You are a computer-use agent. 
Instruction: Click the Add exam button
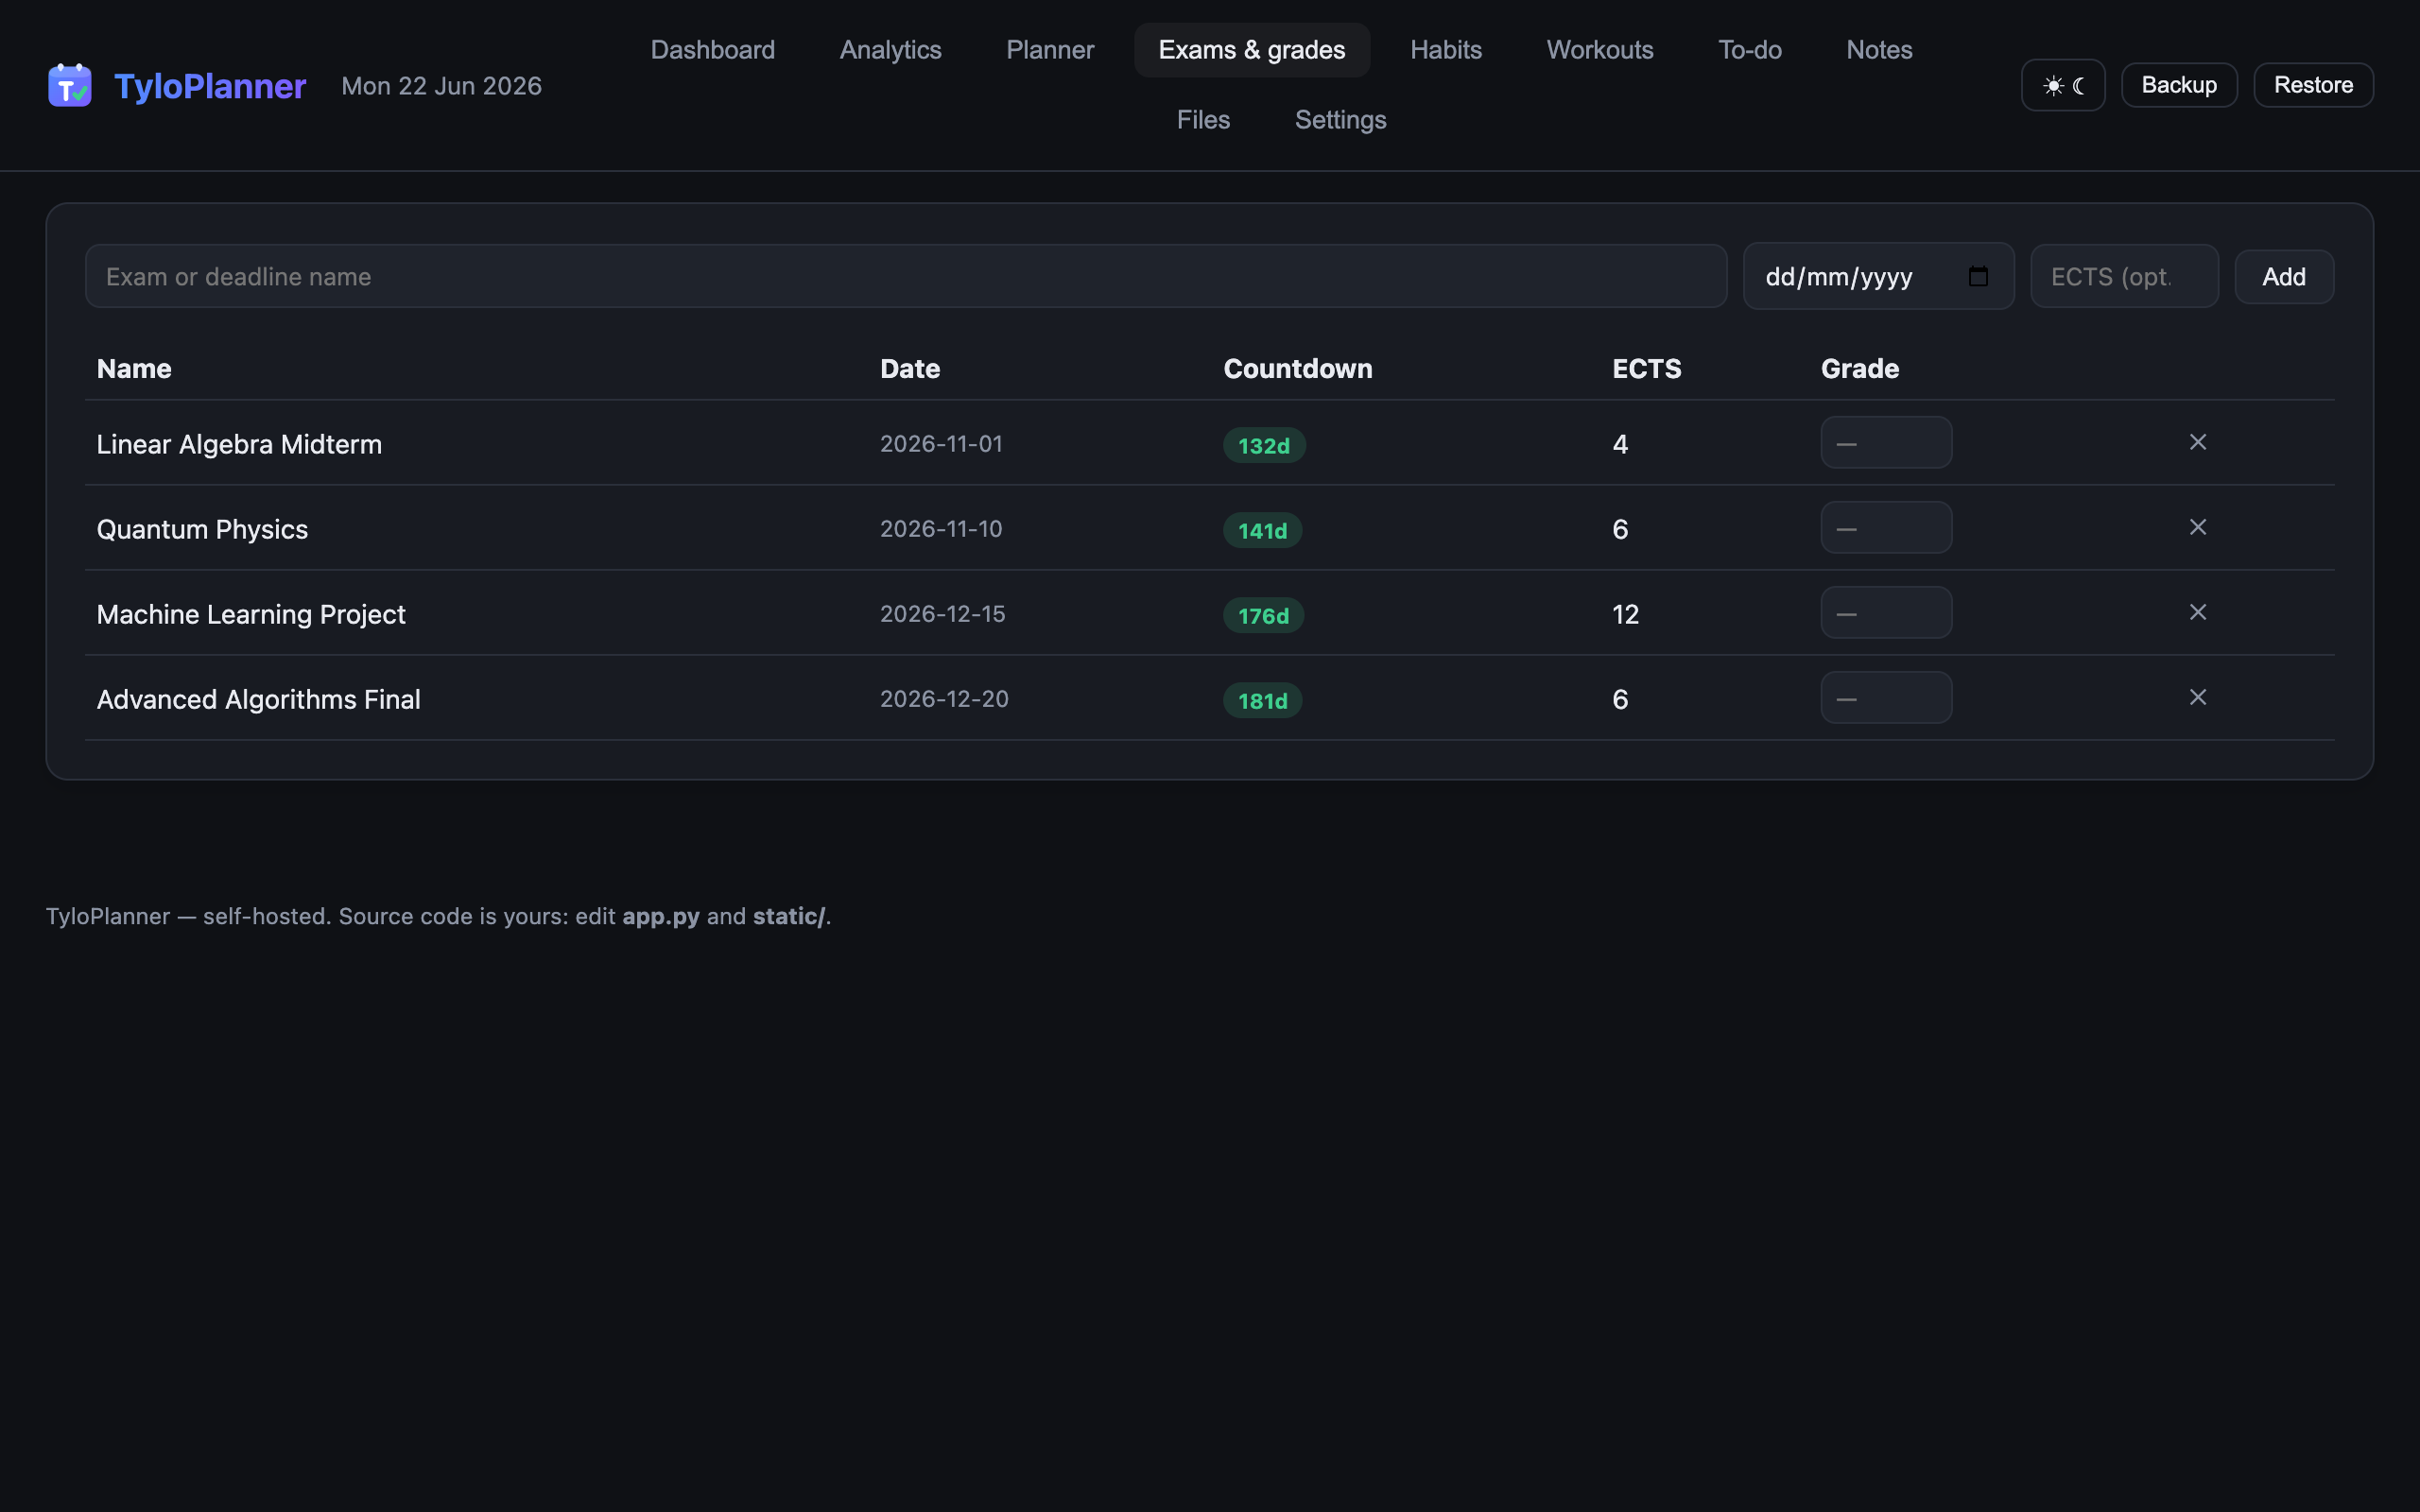pos(2284,277)
